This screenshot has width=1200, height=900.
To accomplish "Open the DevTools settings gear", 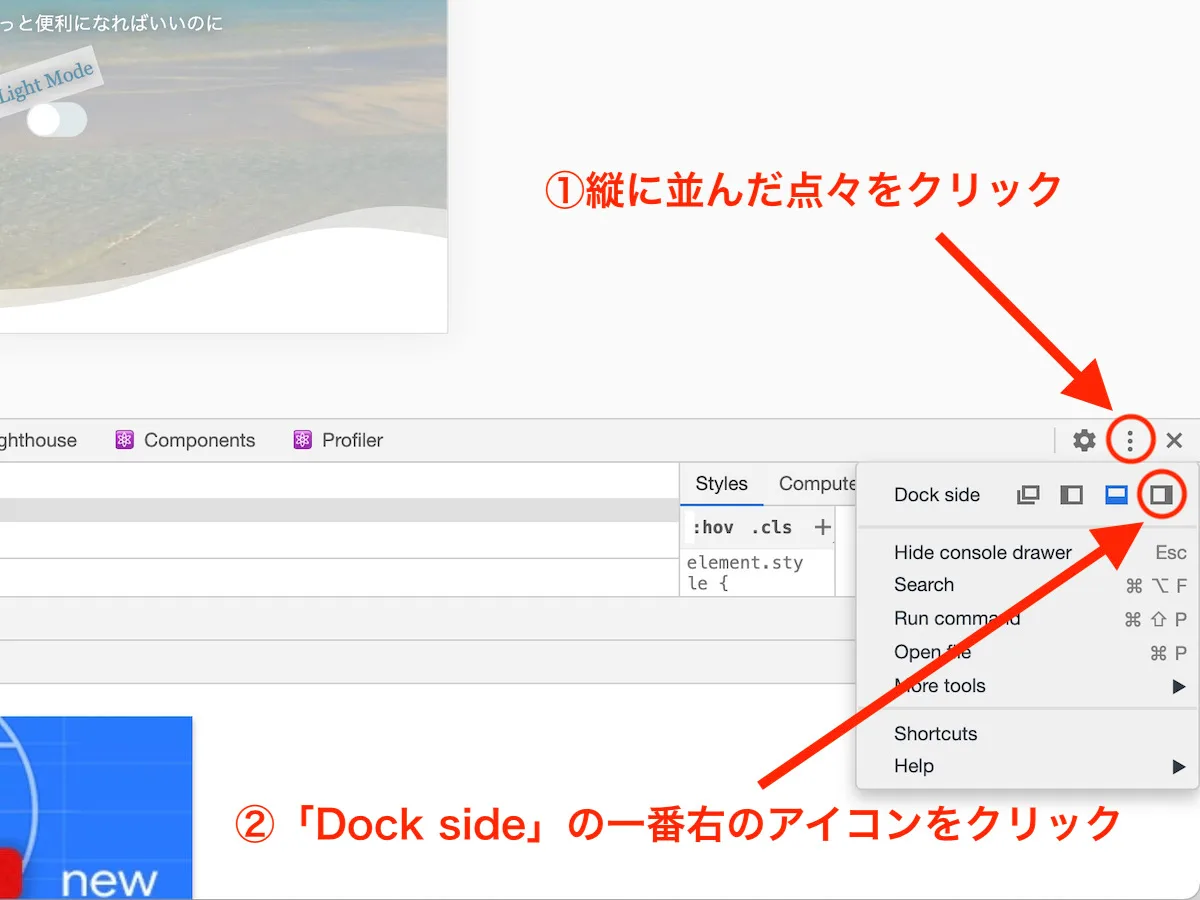I will pos(1084,440).
